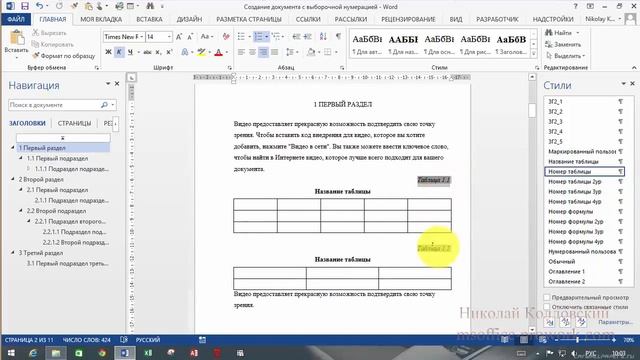The width and height of the screenshot is (640, 360).
Task: Collapse the 2.2 Второй подраздел heading
Action: click(x=21, y=210)
